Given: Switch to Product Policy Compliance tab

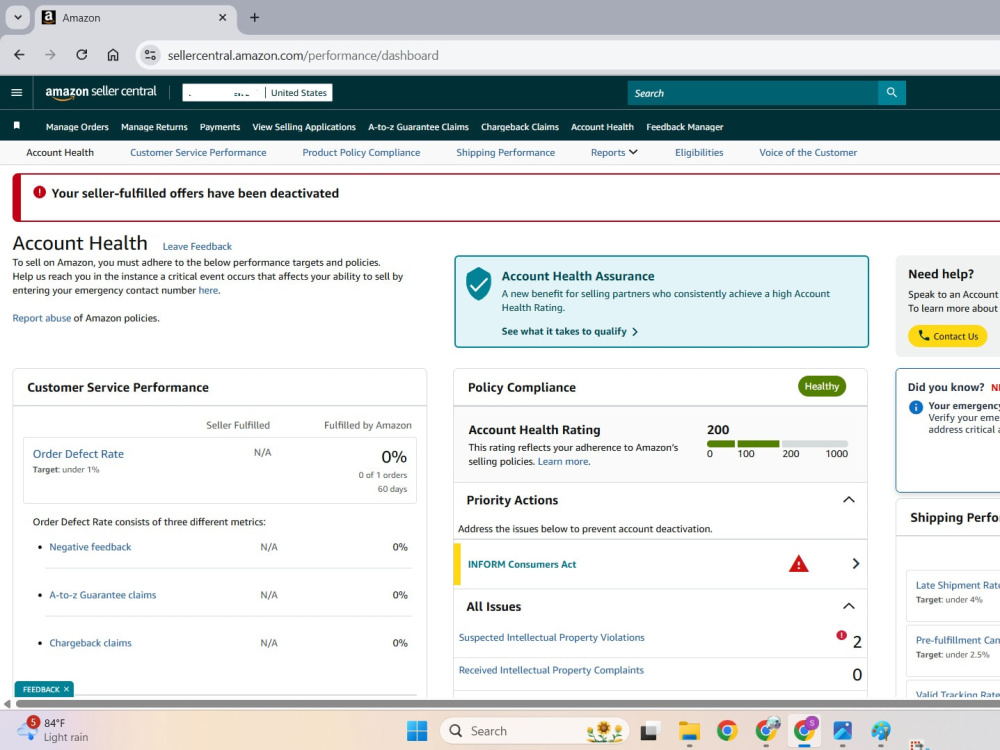Looking at the screenshot, I should (361, 152).
